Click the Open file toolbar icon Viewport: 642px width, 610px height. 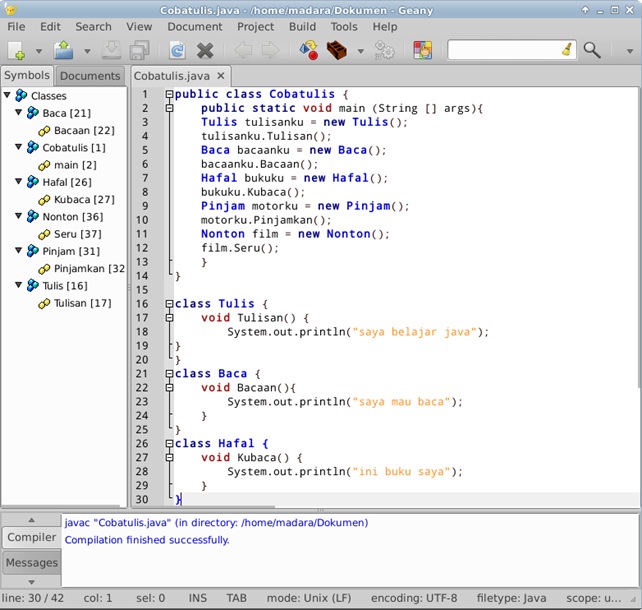(63, 50)
